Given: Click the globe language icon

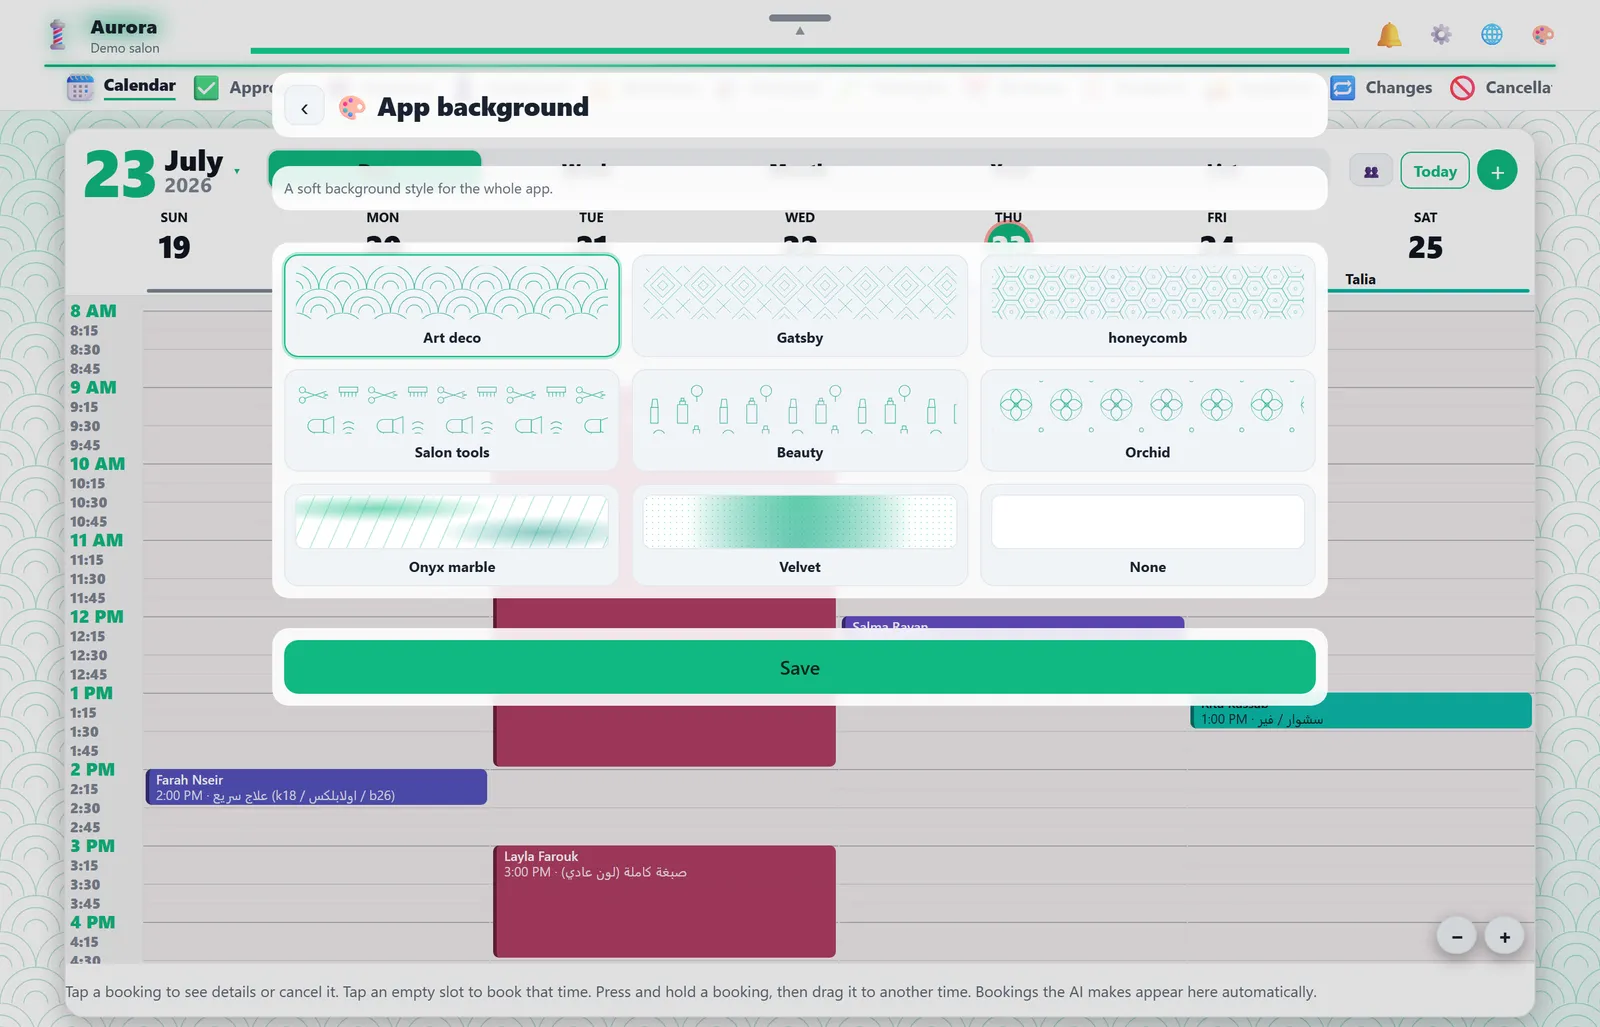Looking at the screenshot, I should click(x=1491, y=35).
